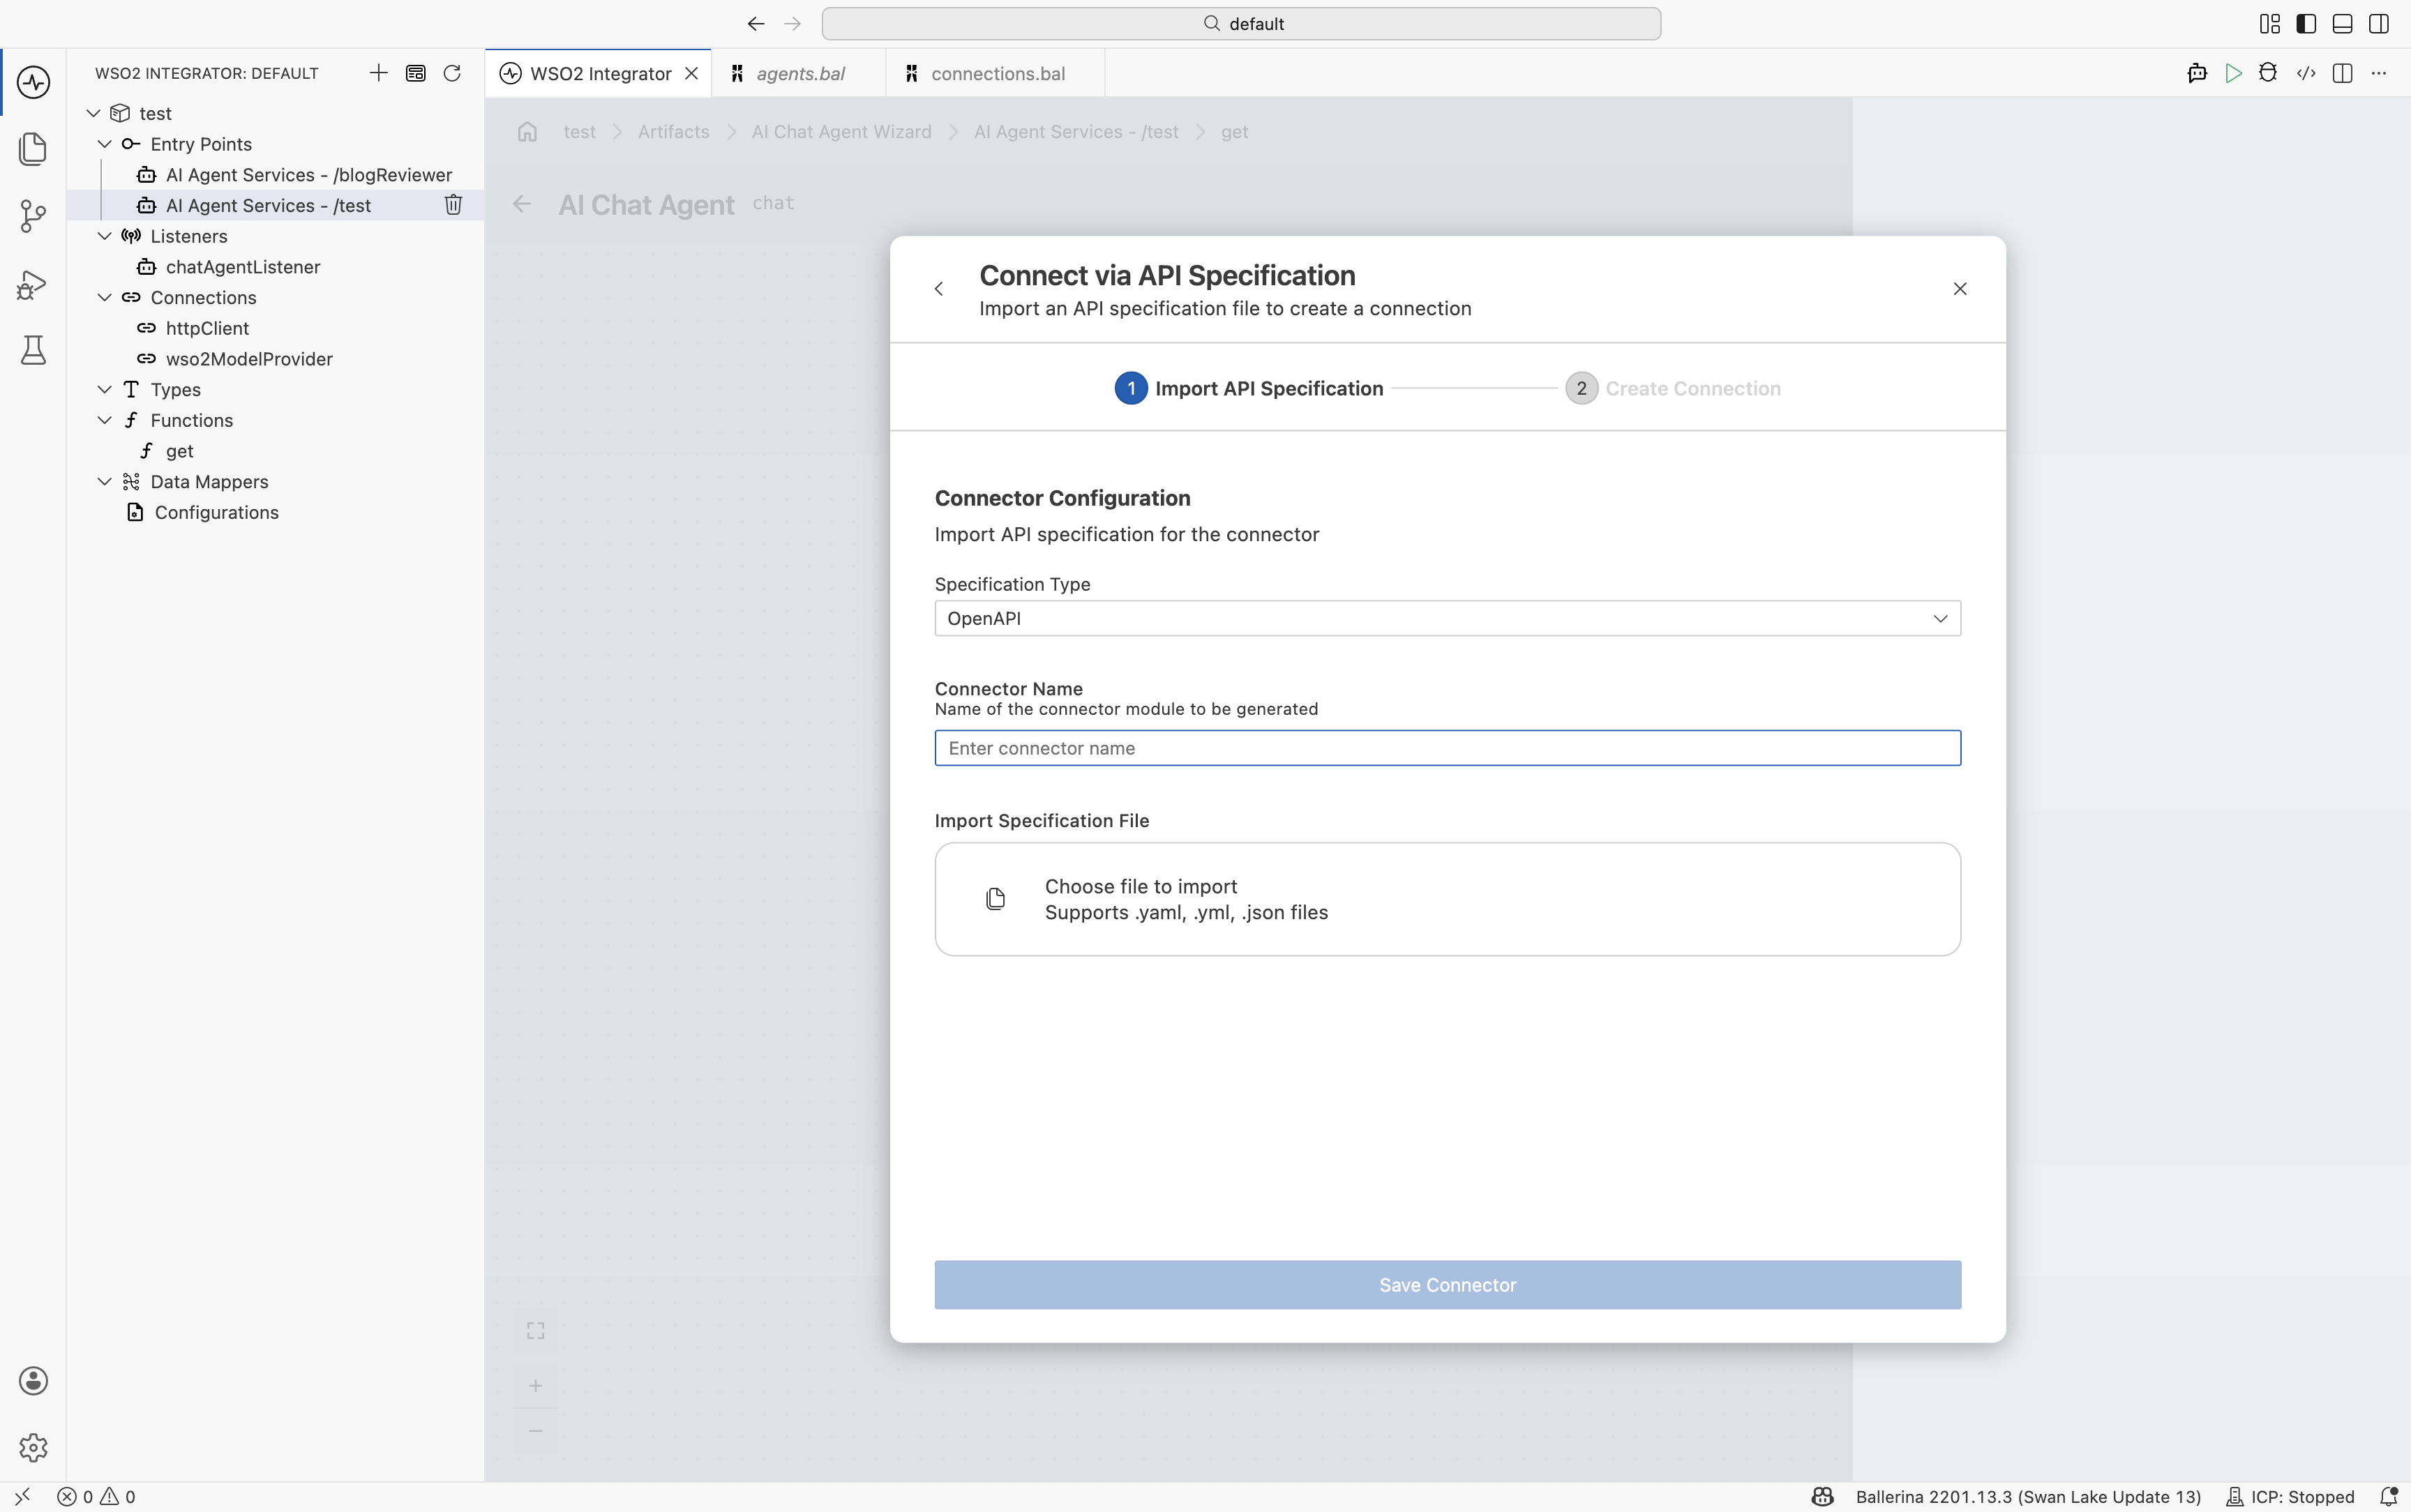
Task: Select the httpClient connection
Action: [207, 328]
